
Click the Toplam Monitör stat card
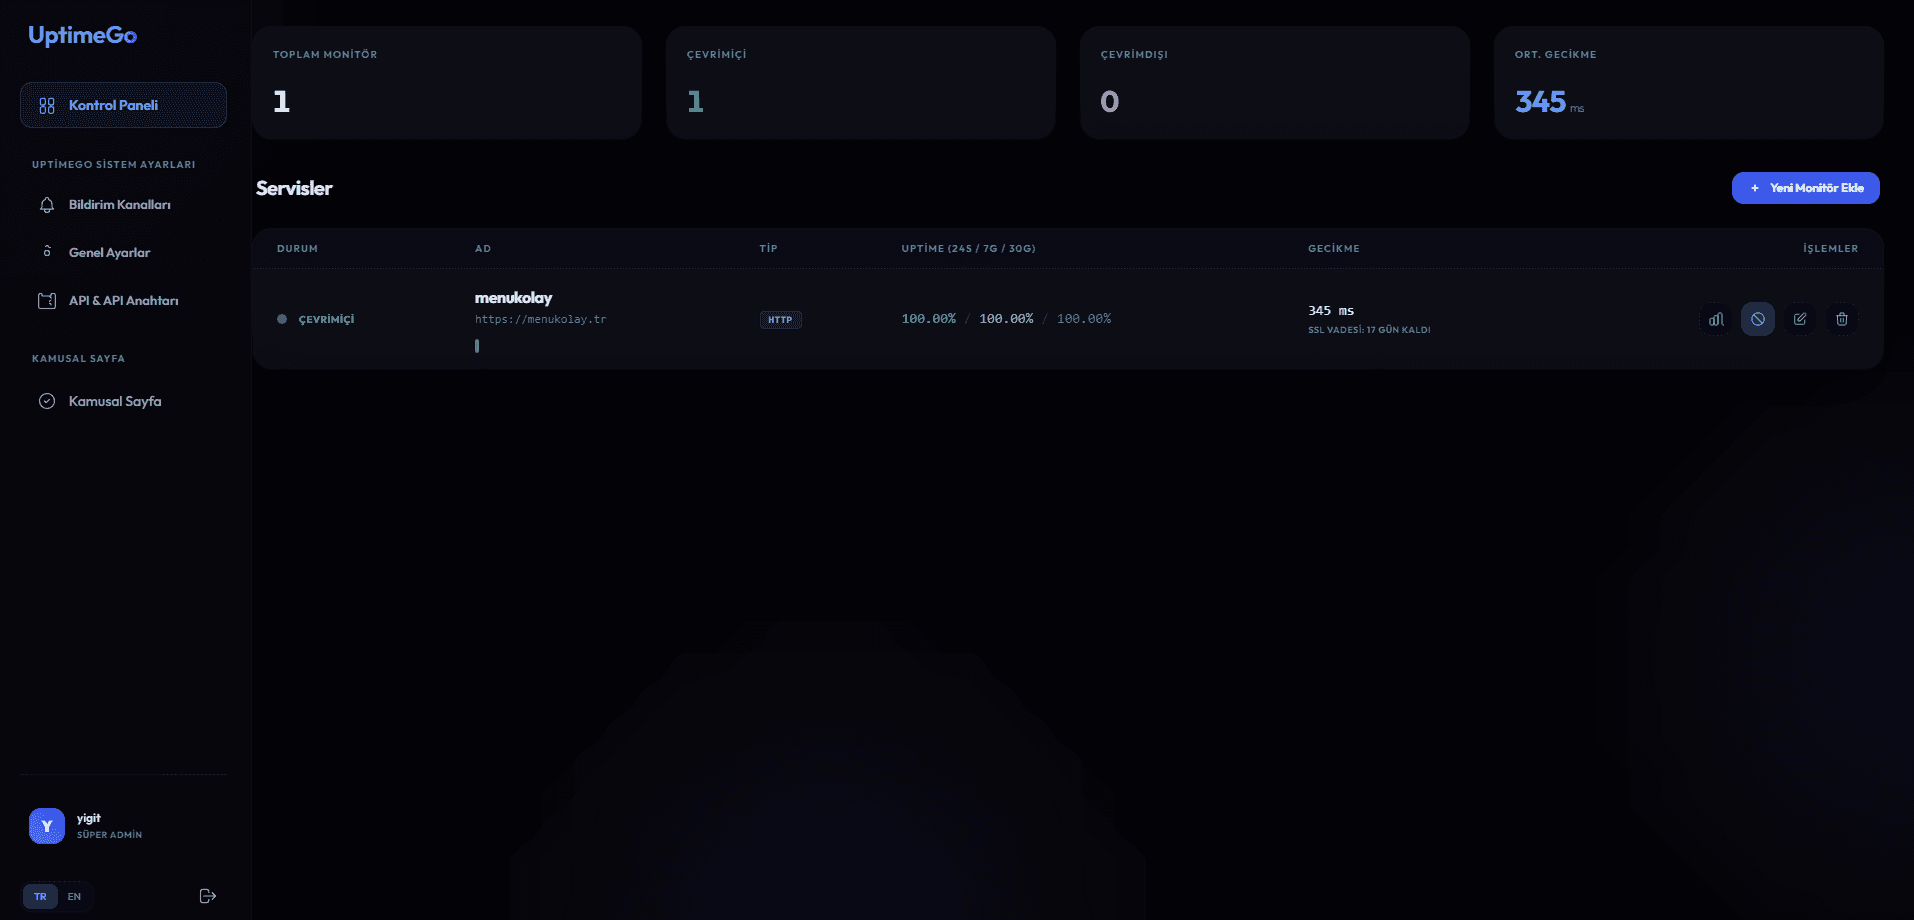447,83
